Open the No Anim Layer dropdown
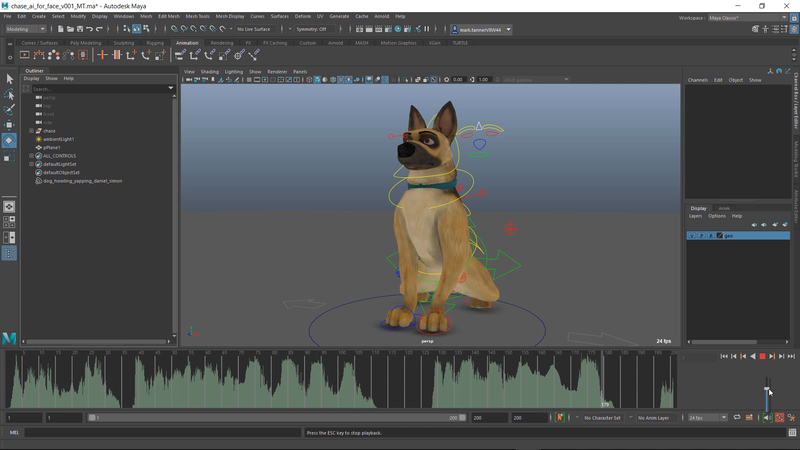The width and height of the screenshot is (800, 450). click(658, 417)
